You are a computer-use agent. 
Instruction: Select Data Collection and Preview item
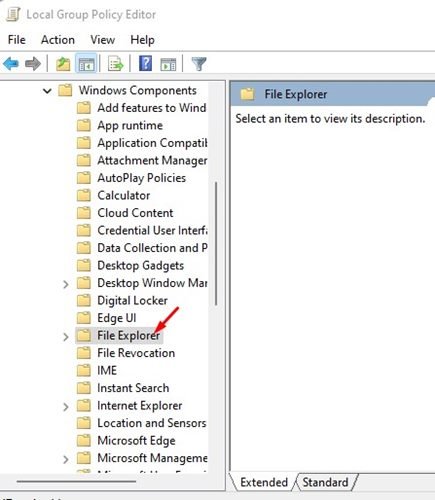(152, 248)
